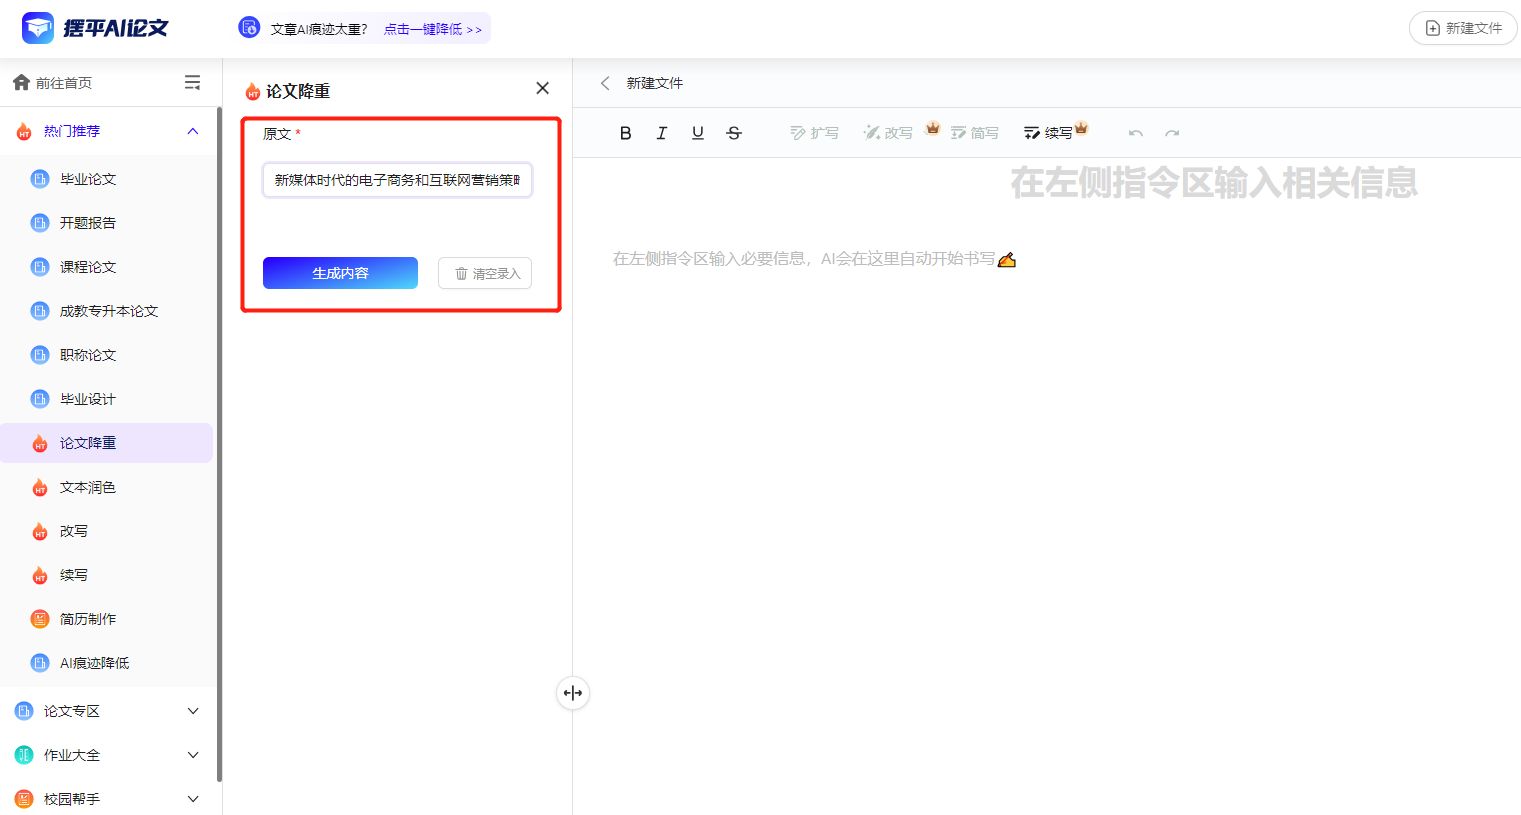The width and height of the screenshot is (1521, 815).
Task: Clear input using the 清空录入 button
Action: 485,272
